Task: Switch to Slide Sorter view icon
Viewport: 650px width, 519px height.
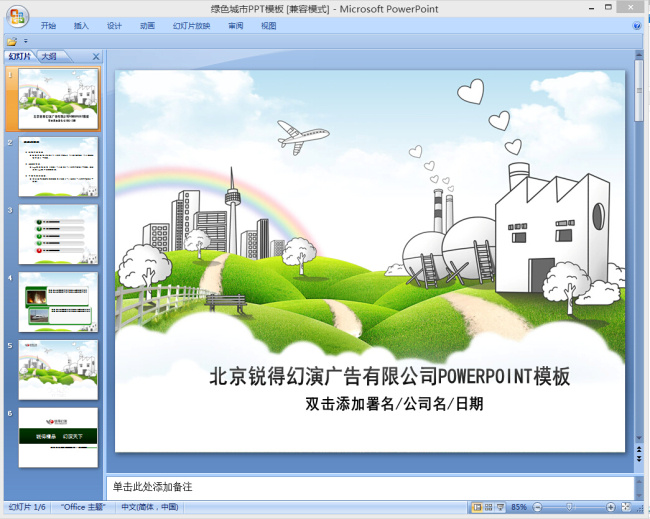Action: click(489, 507)
